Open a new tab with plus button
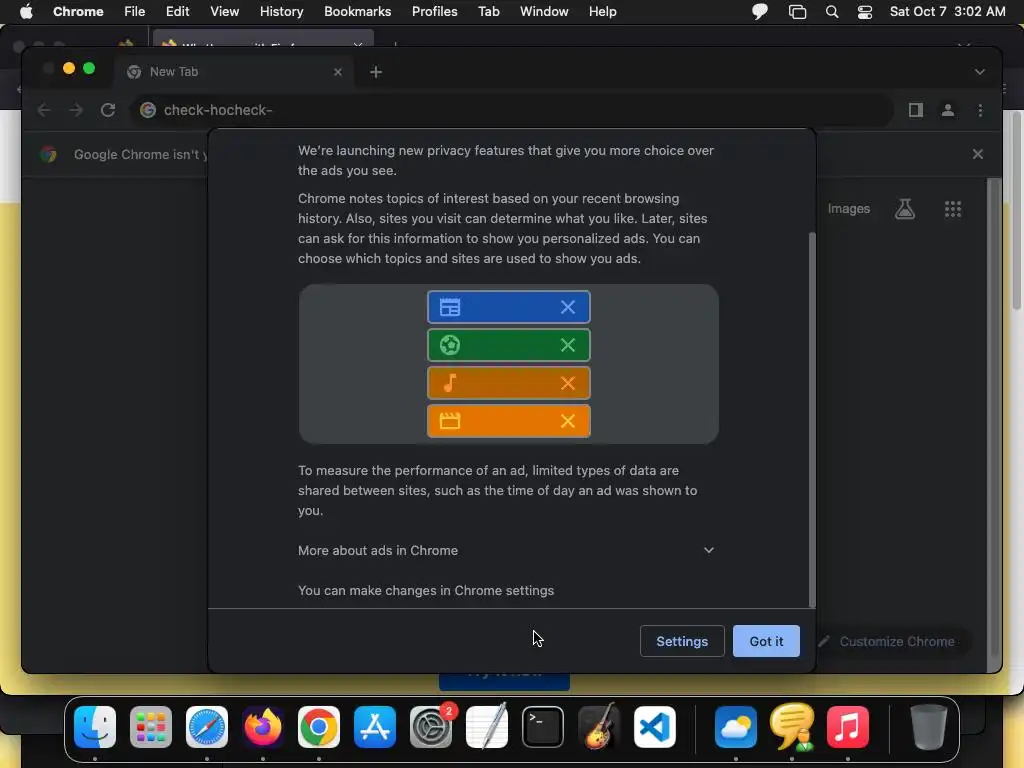The image size is (1024, 768). [376, 72]
